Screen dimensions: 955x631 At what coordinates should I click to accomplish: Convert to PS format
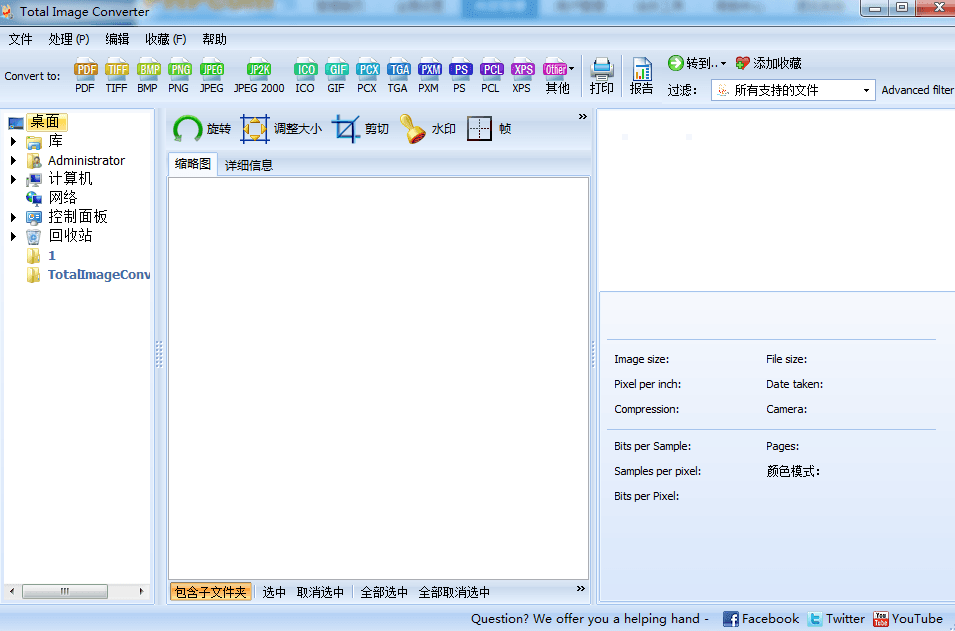[460, 76]
